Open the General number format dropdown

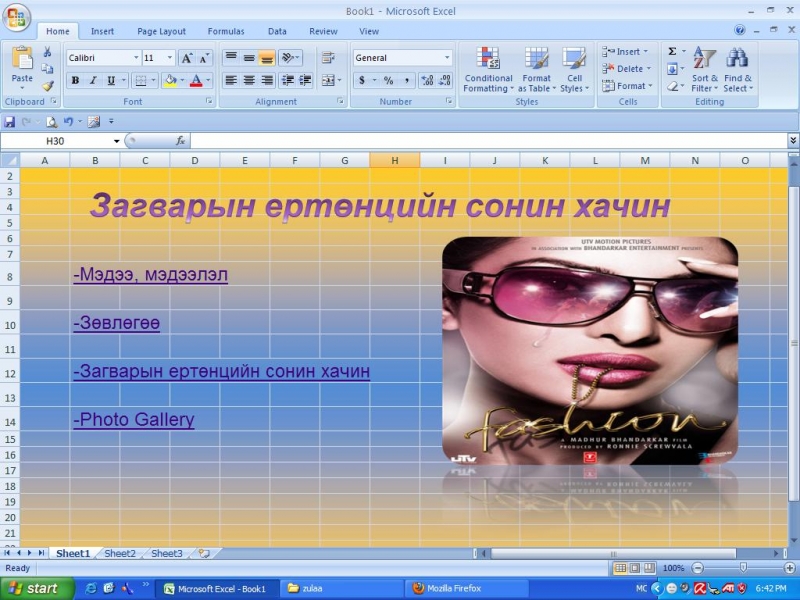[447, 58]
